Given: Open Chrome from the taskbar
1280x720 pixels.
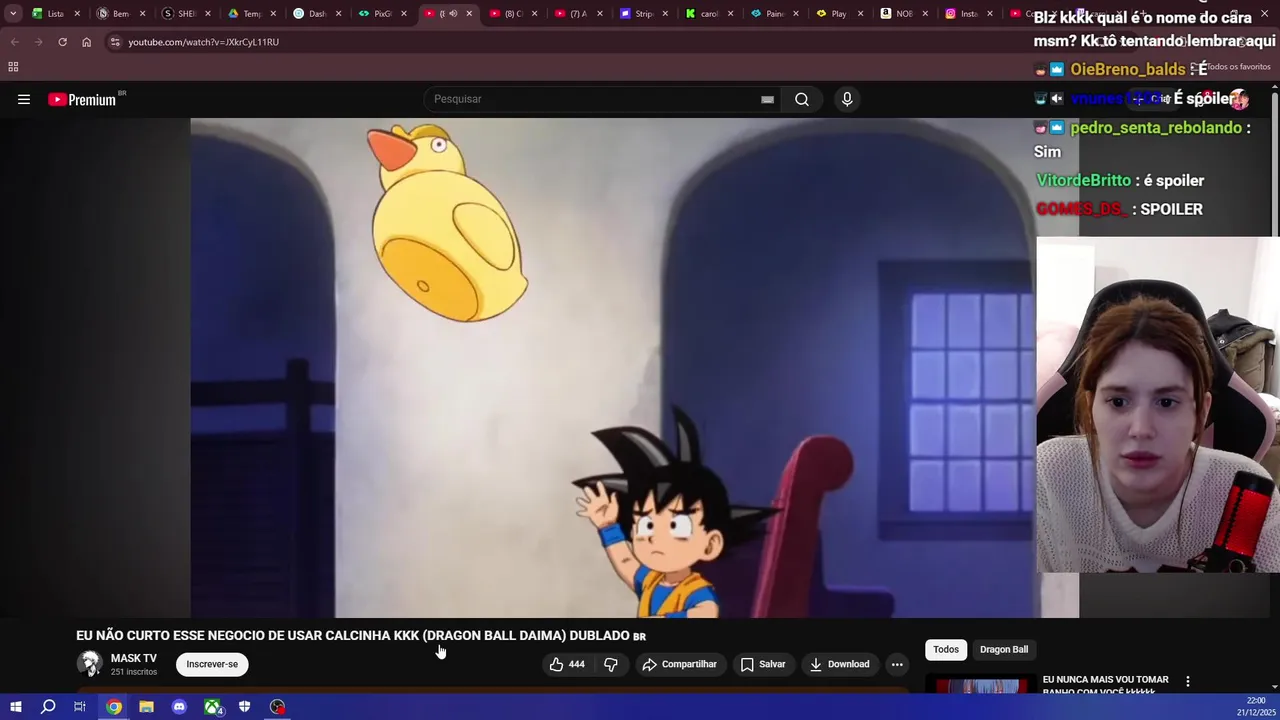Looking at the screenshot, I should click(x=114, y=707).
